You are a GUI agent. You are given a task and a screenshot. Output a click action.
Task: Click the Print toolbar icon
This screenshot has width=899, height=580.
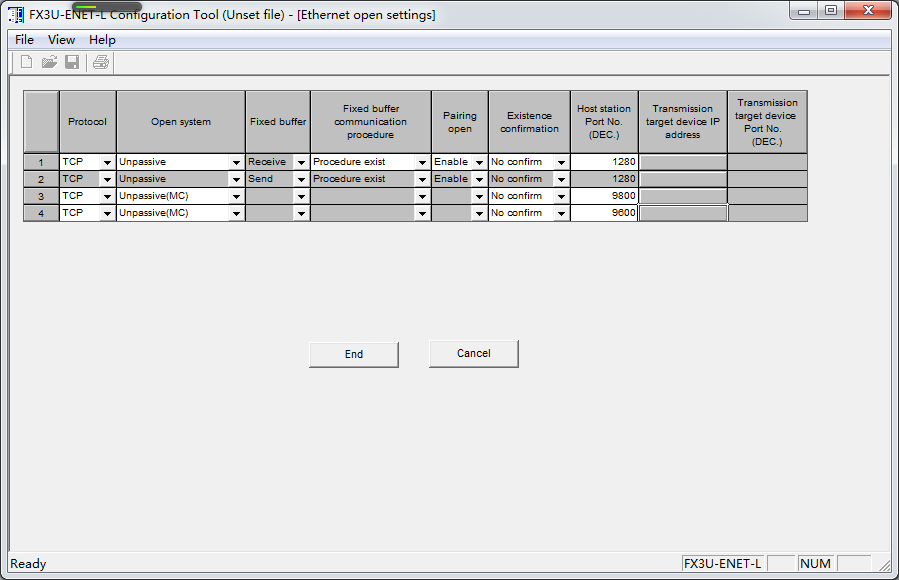click(101, 62)
